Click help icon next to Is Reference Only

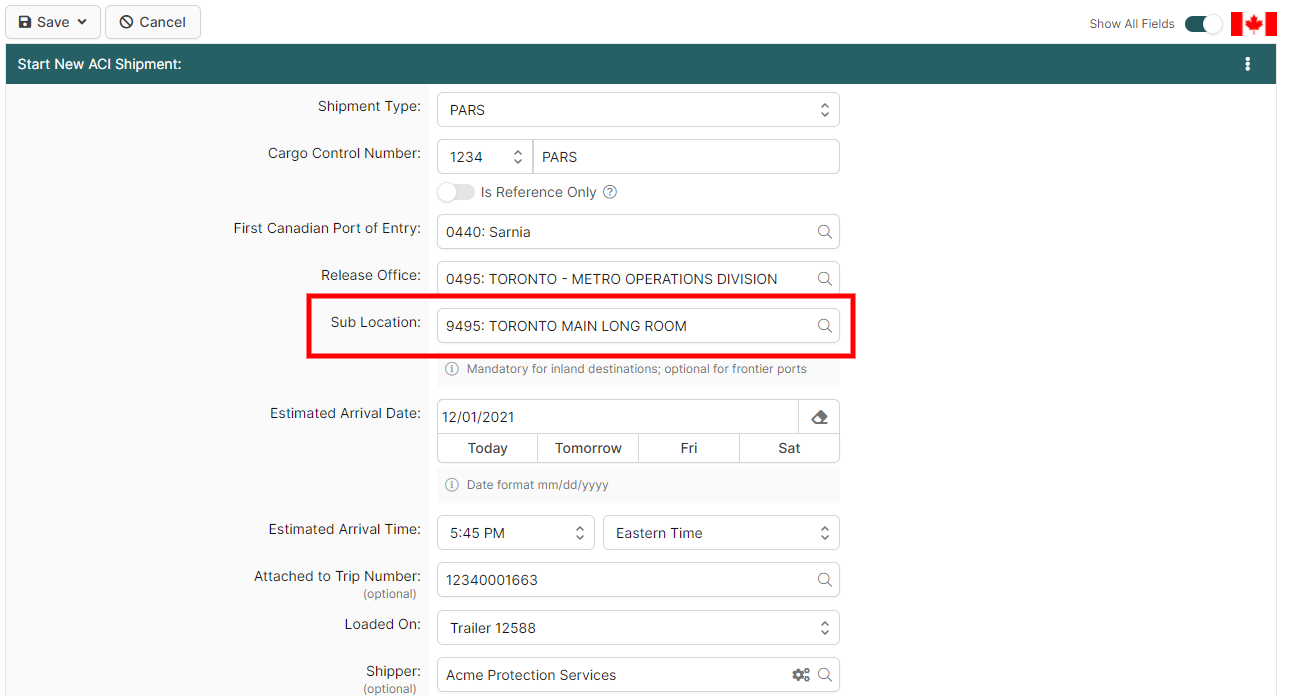pos(610,192)
